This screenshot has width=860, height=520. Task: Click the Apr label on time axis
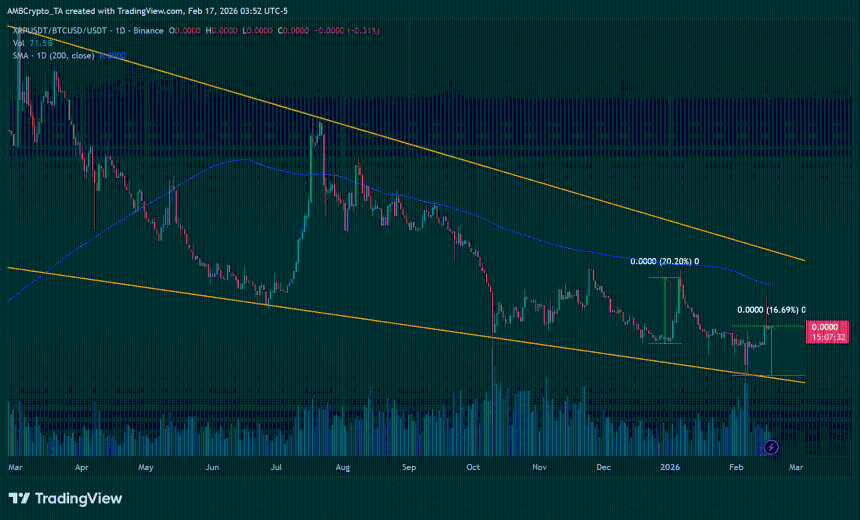coord(82,467)
